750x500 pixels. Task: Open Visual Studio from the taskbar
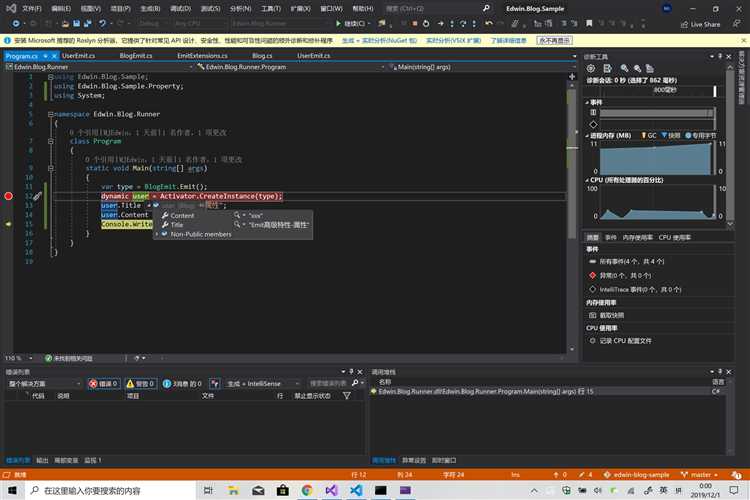(331, 490)
